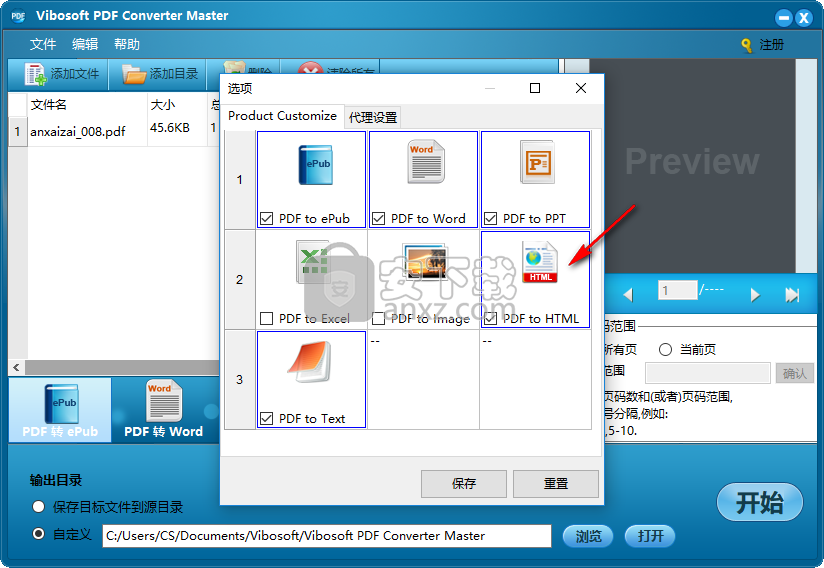Screen dimensions: 824x568
Task: Click row header 2 in options grid
Action: tap(240, 280)
